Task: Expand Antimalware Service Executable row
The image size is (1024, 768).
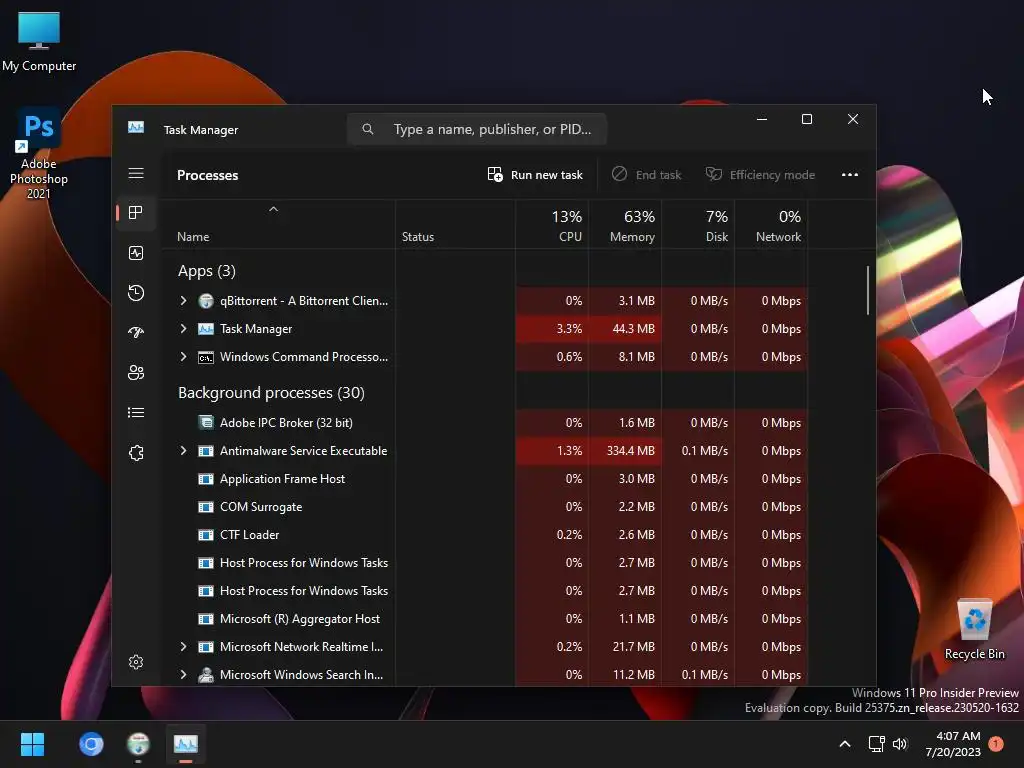Action: [x=184, y=451]
